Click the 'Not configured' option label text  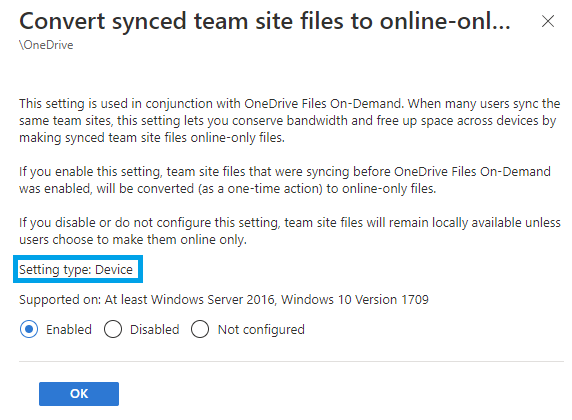[261, 330]
